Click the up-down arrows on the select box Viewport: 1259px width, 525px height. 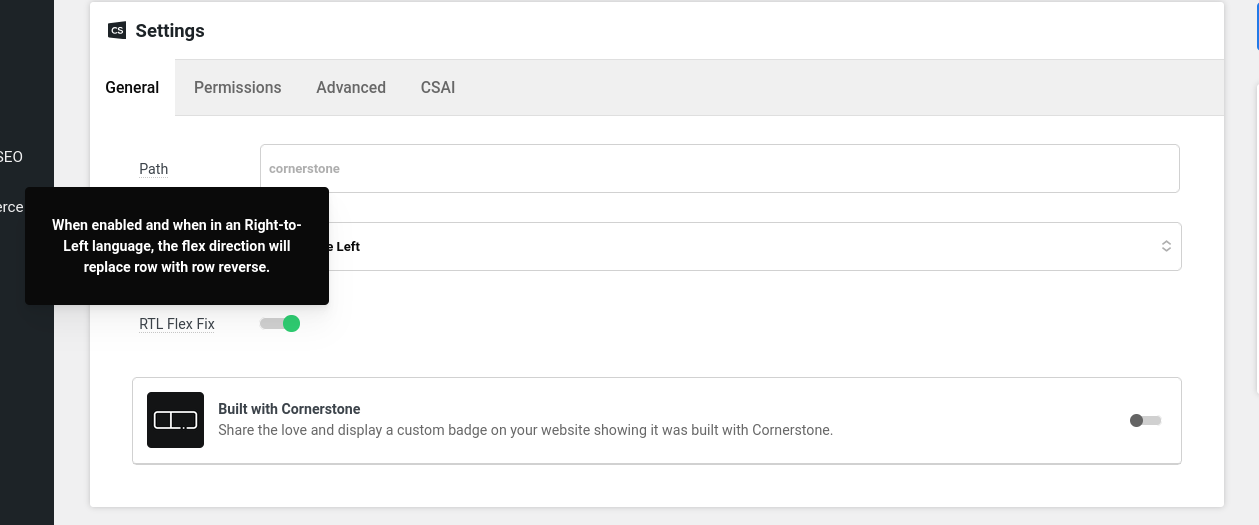(x=1166, y=246)
